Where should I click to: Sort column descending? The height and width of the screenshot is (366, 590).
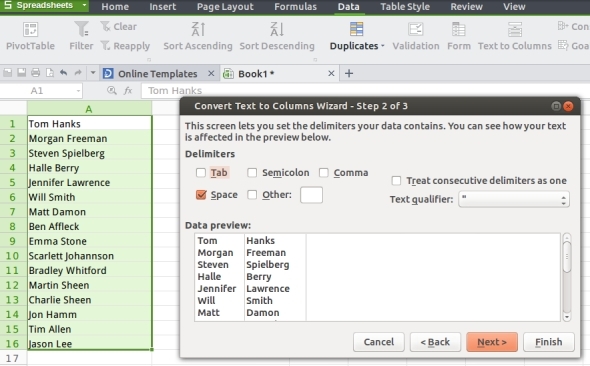pyautogui.click(x=277, y=36)
